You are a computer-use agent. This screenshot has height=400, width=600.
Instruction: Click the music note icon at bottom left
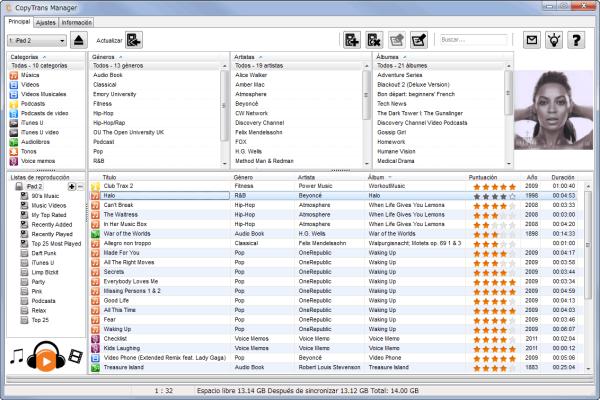tap(16, 356)
